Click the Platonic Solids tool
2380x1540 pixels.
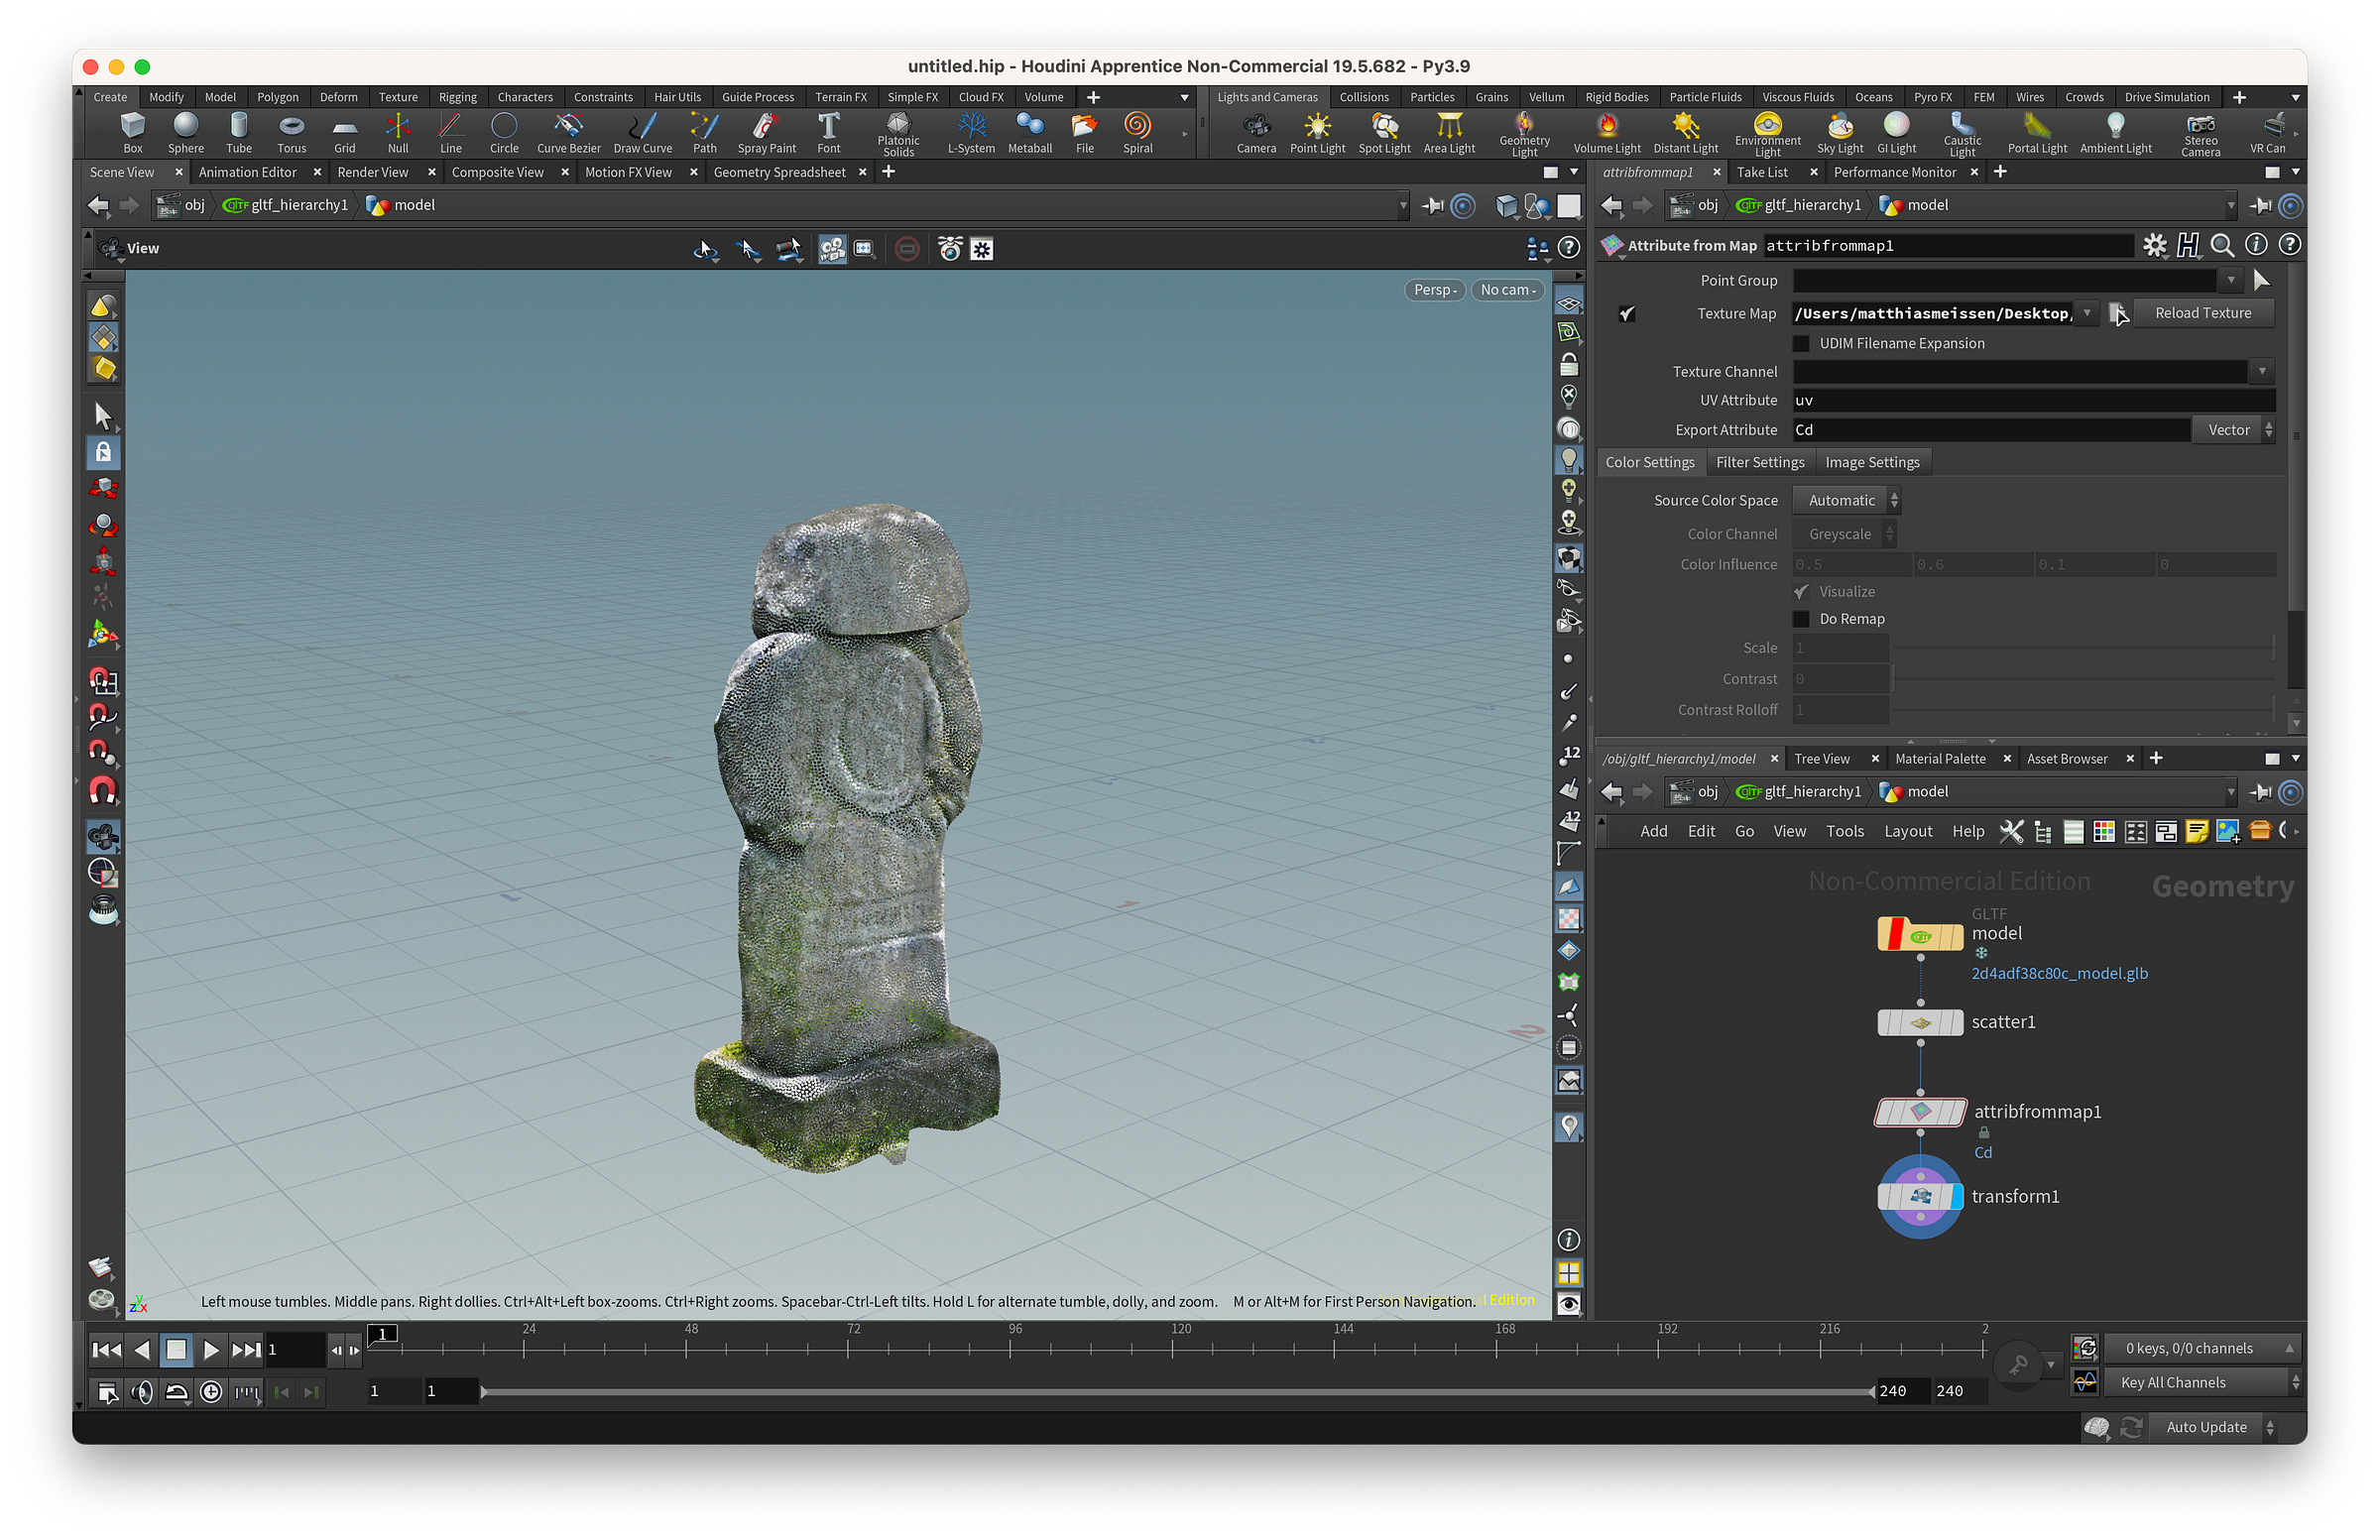(898, 132)
